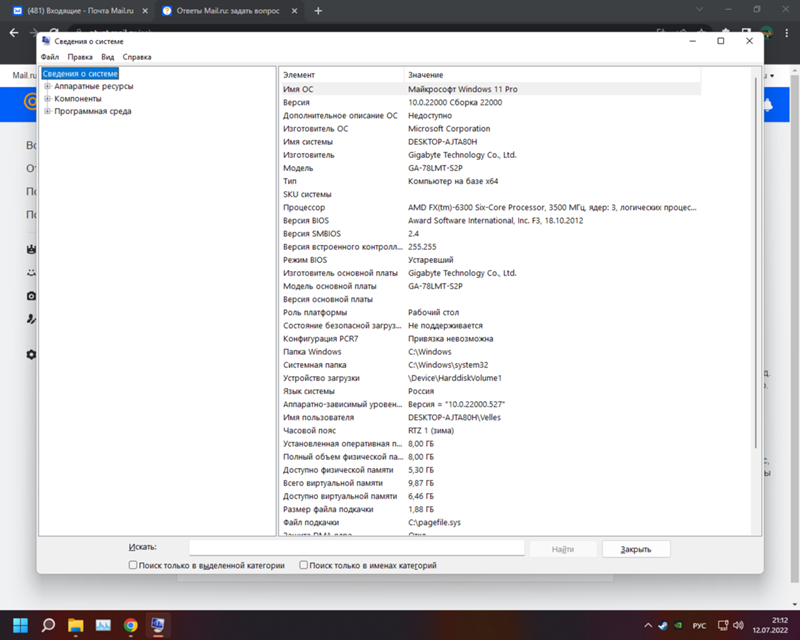Screen dimensions: 800x640
Task: Select the Папка Windows row
Action: [x=491, y=352]
